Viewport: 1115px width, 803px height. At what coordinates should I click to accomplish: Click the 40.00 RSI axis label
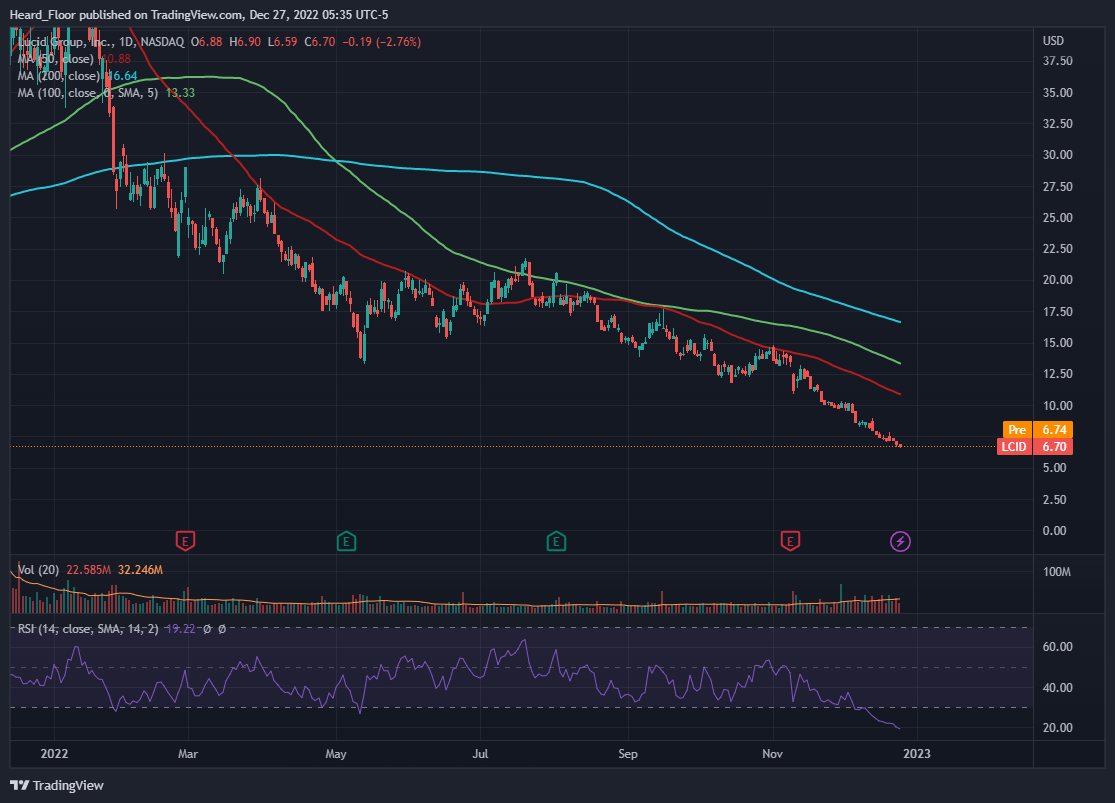pyautogui.click(x=1057, y=688)
